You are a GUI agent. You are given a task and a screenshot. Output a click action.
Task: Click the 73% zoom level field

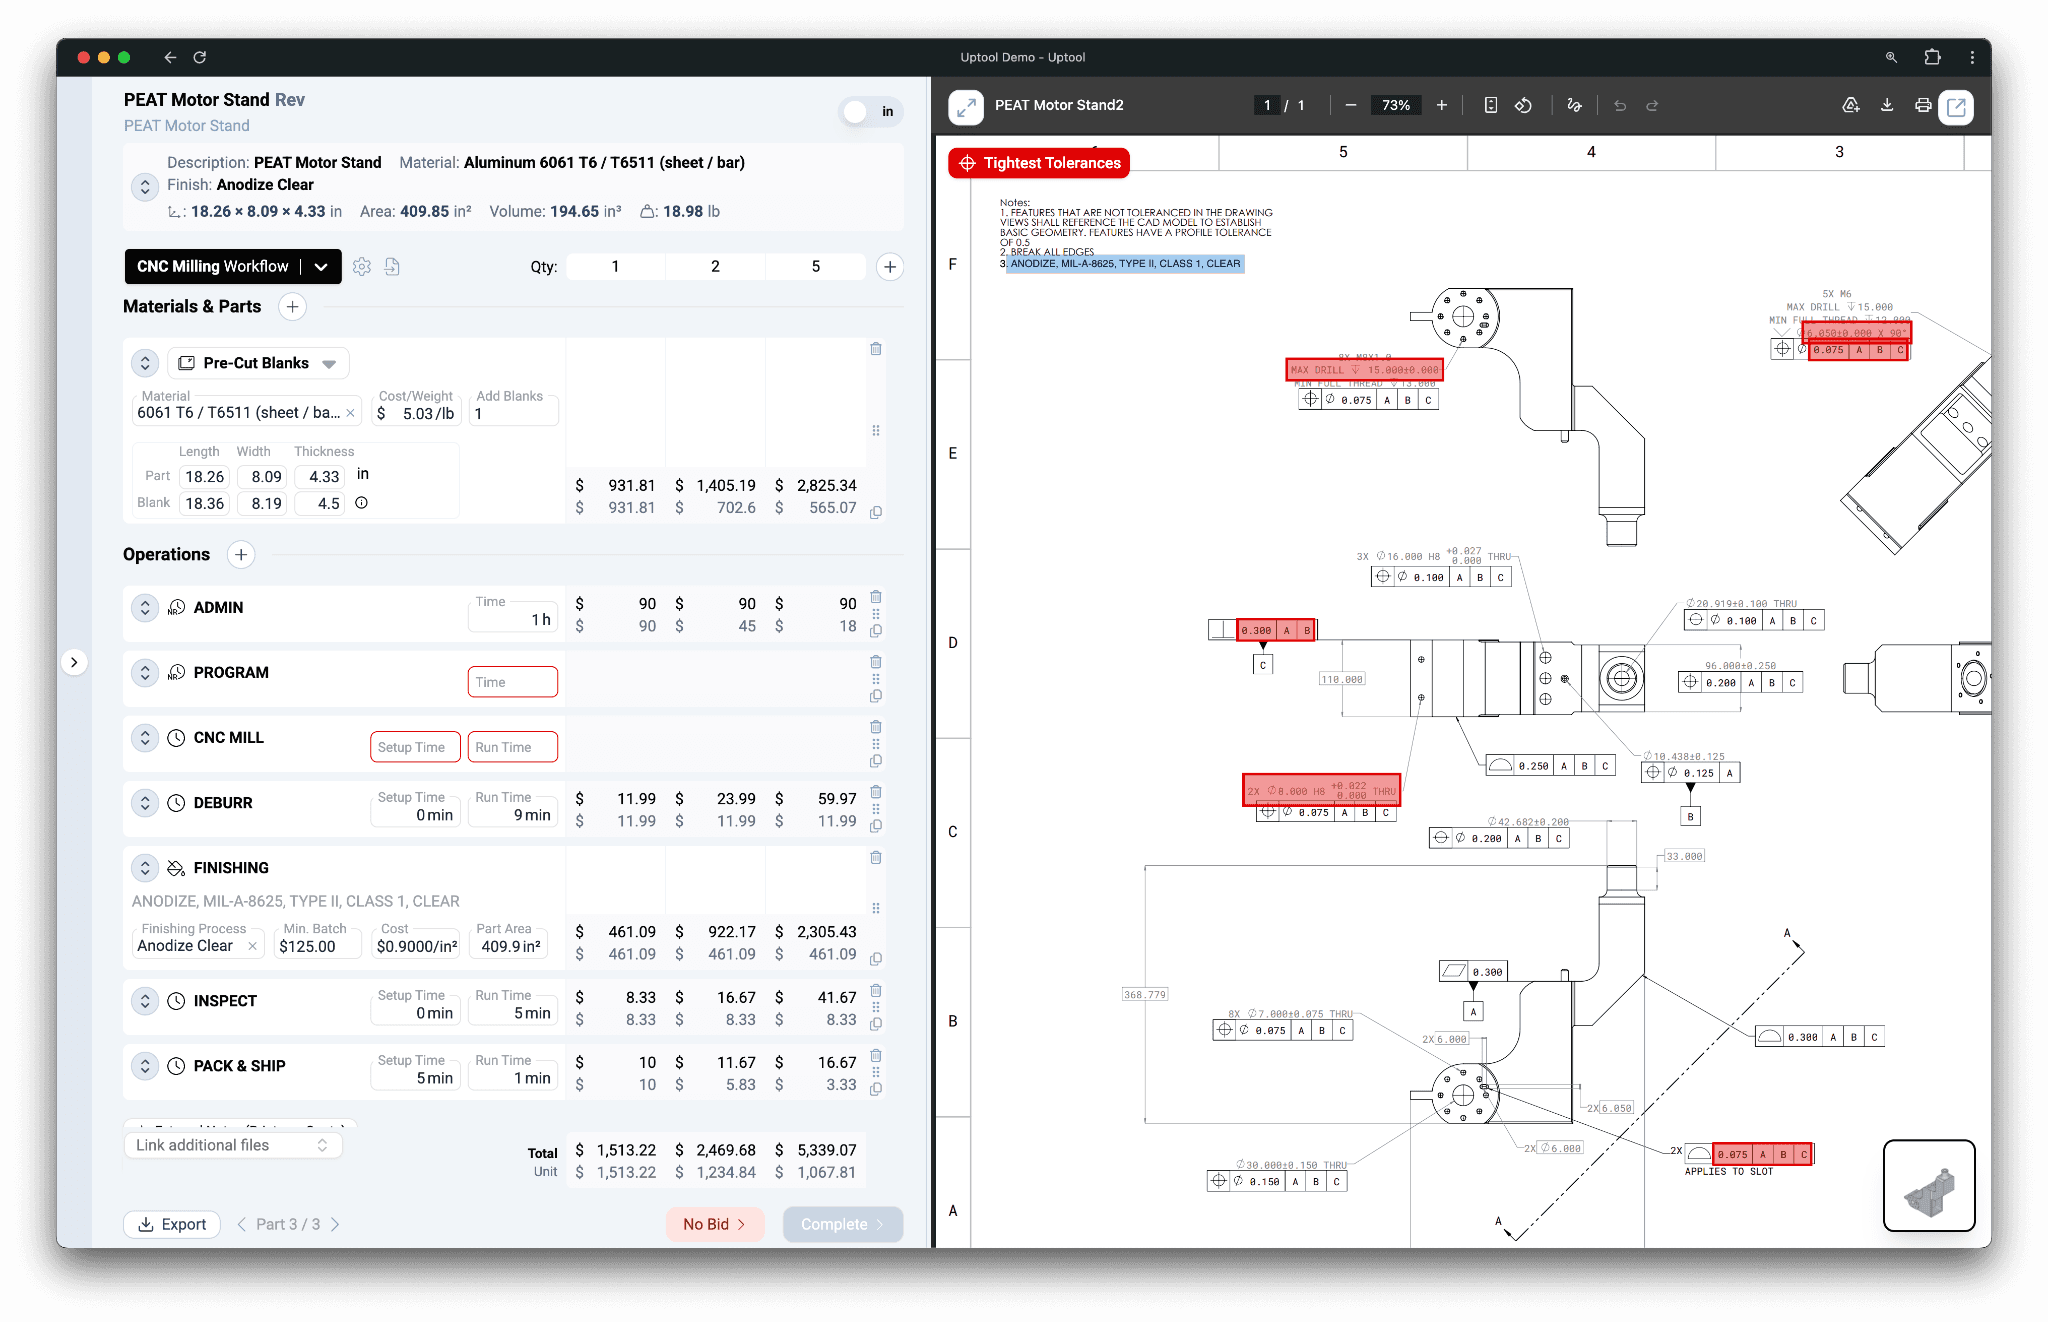(1396, 105)
